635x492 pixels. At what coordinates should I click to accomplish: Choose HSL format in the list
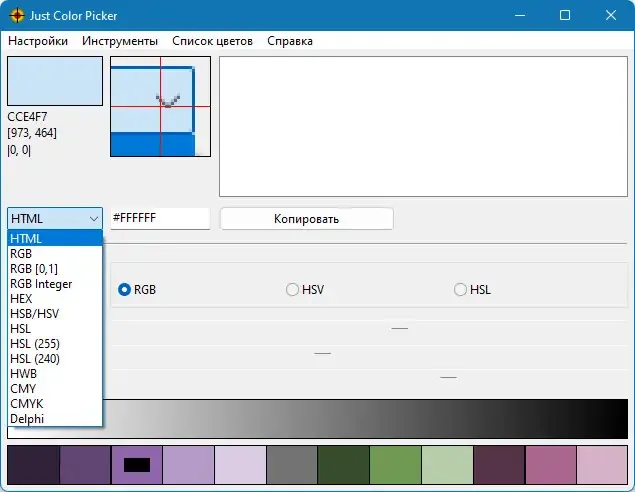click(x=55, y=328)
